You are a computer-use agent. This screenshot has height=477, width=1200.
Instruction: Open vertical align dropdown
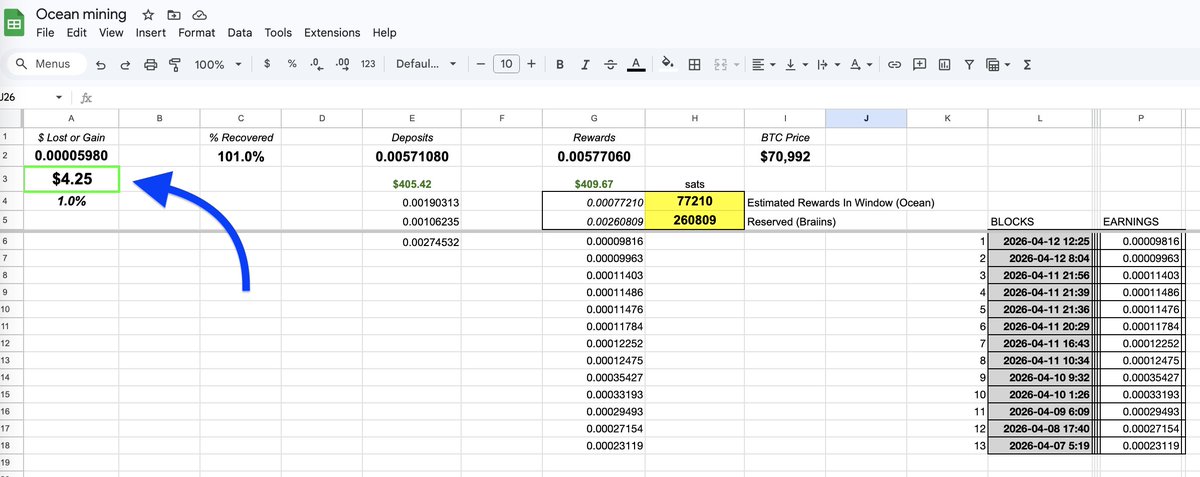coord(795,64)
